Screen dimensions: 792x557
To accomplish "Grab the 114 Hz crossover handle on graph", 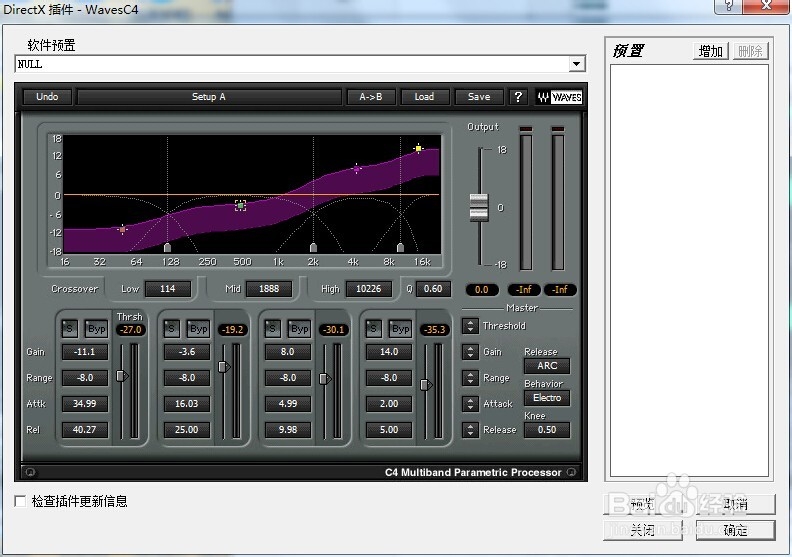I will [167, 247].
